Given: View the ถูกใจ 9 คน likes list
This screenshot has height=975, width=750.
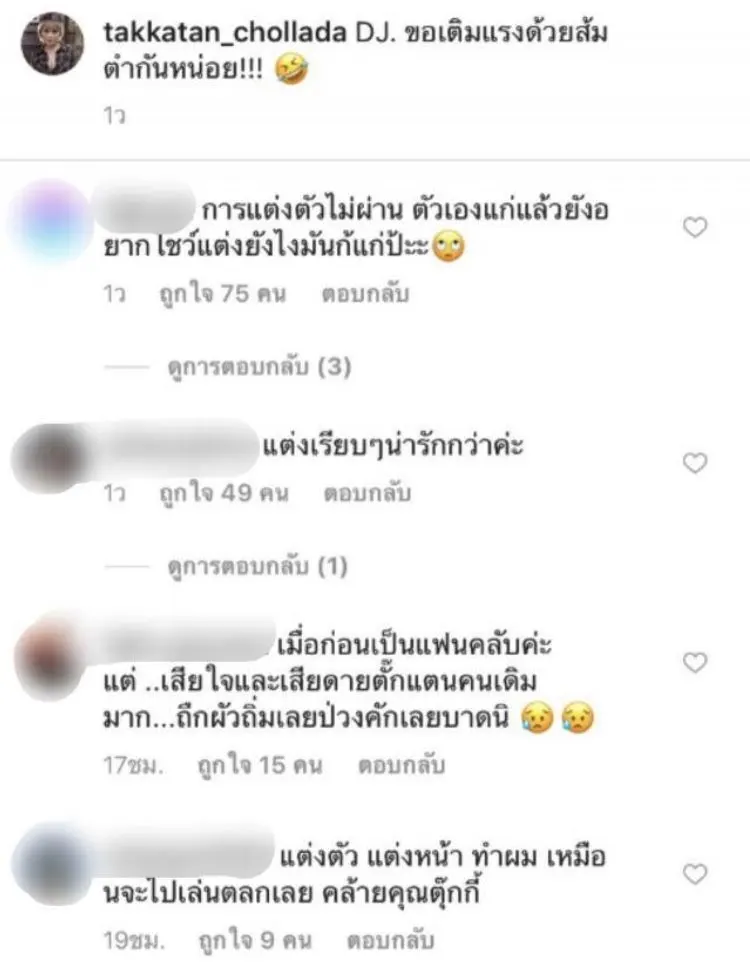Looking at the screenshot, I should (255, 941).
